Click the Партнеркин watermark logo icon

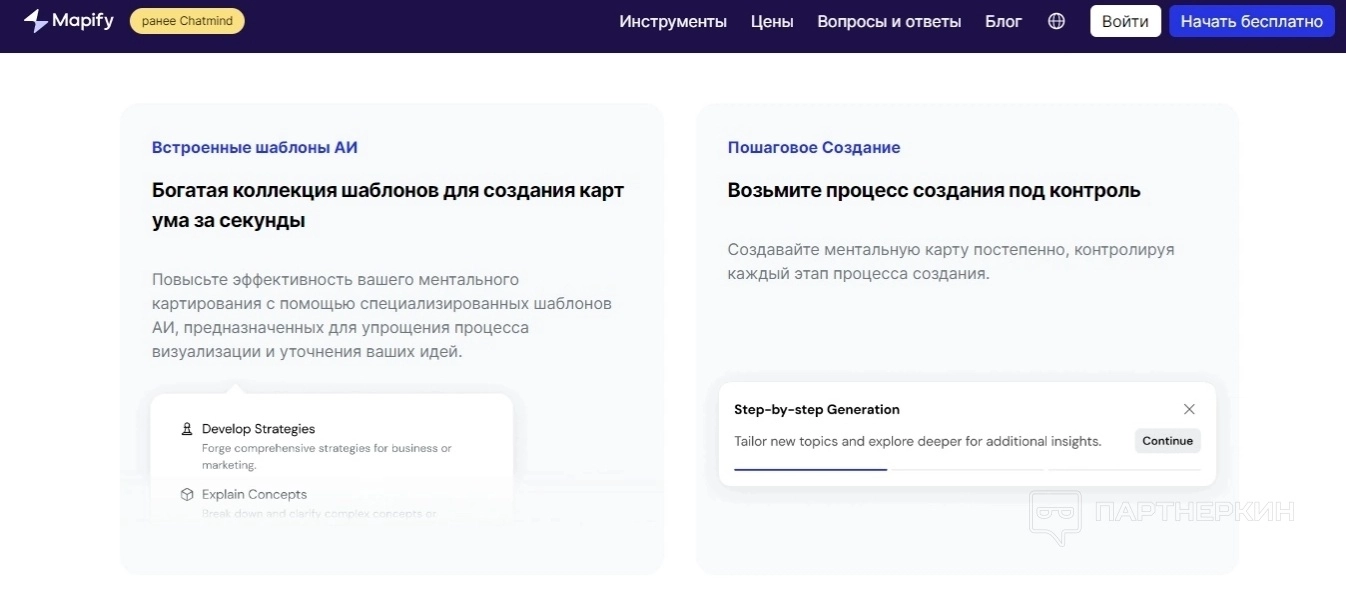[1055, 515]
